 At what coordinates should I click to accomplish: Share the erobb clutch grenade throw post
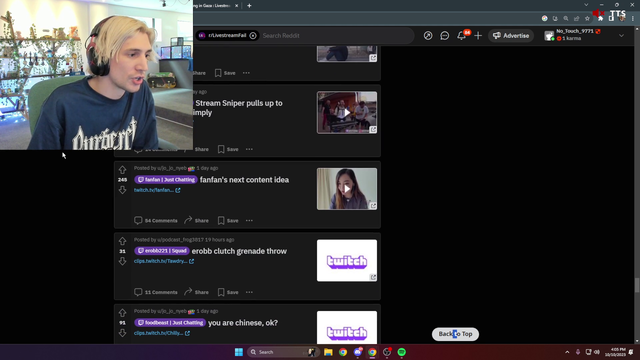(196, 292)
